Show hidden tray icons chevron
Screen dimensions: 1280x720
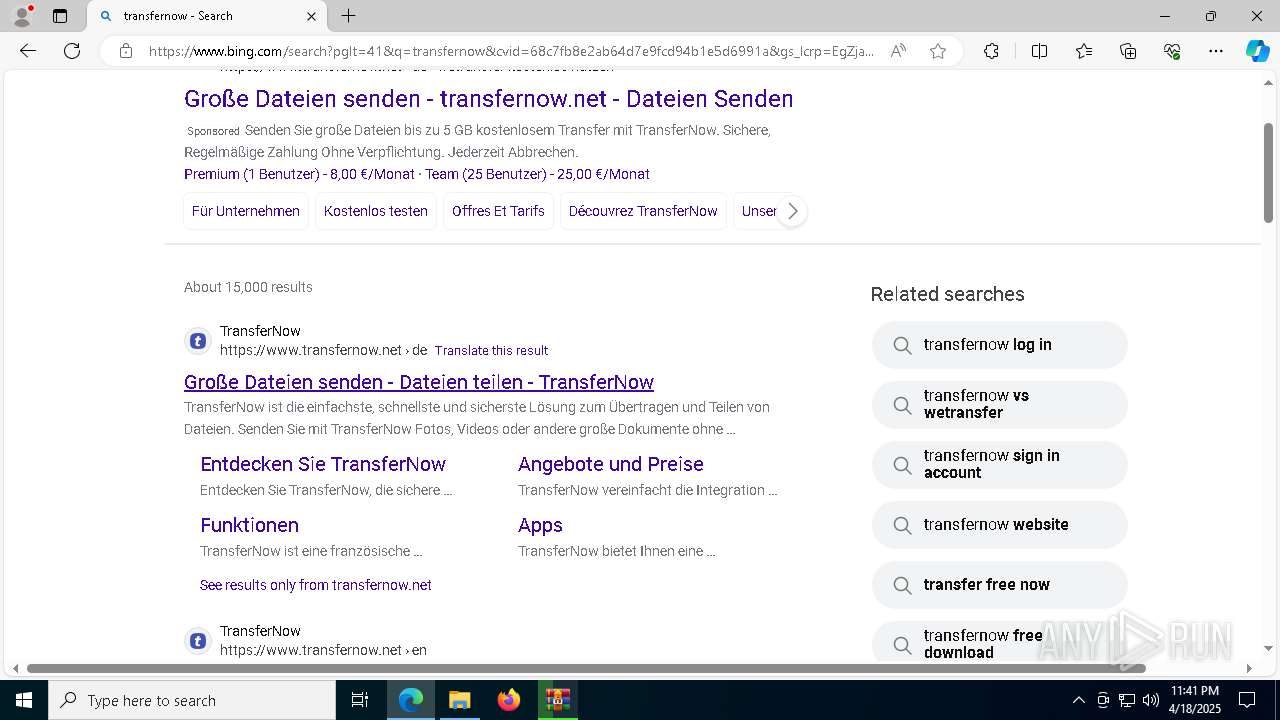coord(1078,700)
